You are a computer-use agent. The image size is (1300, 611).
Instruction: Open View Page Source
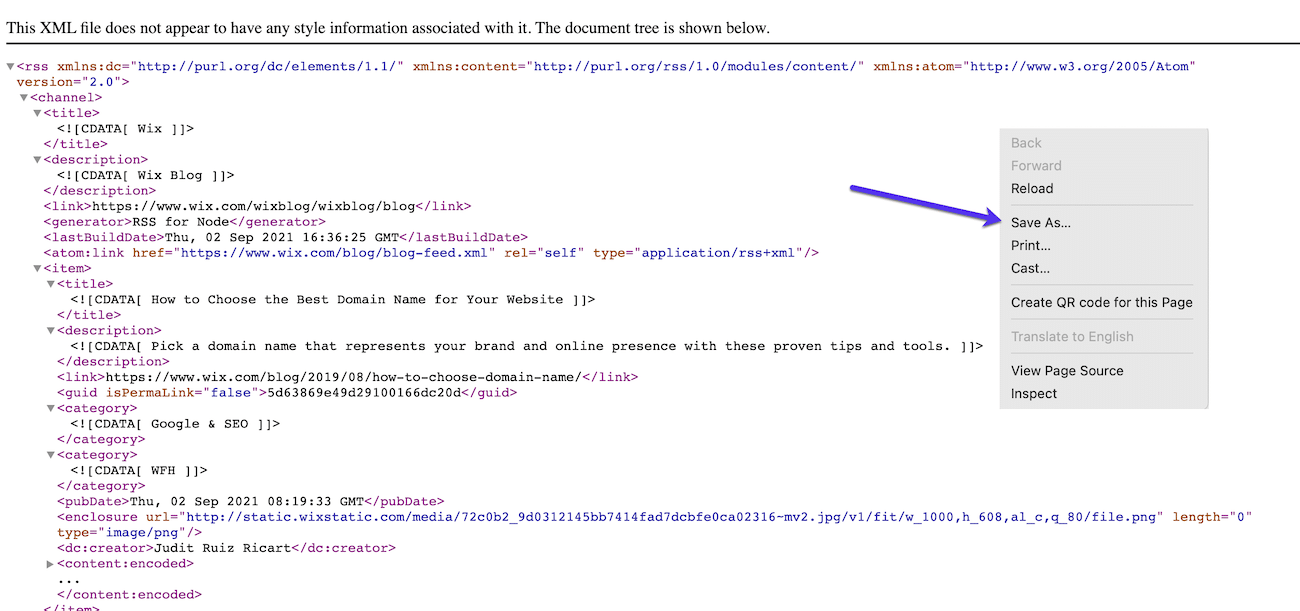1067,370
